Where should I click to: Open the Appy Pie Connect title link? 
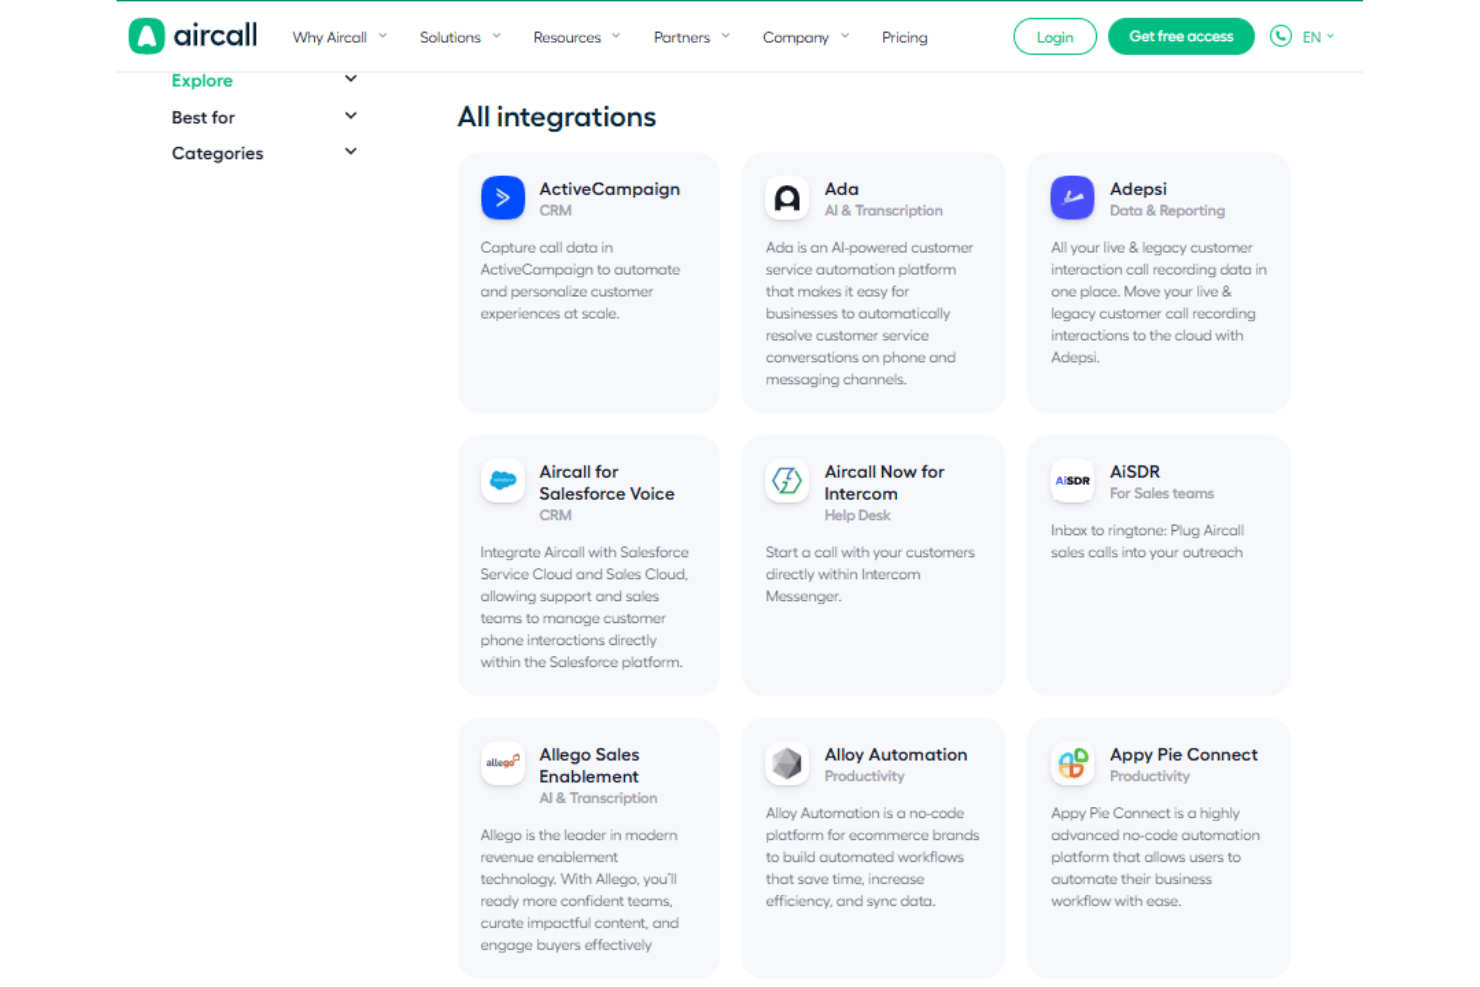1184,755
